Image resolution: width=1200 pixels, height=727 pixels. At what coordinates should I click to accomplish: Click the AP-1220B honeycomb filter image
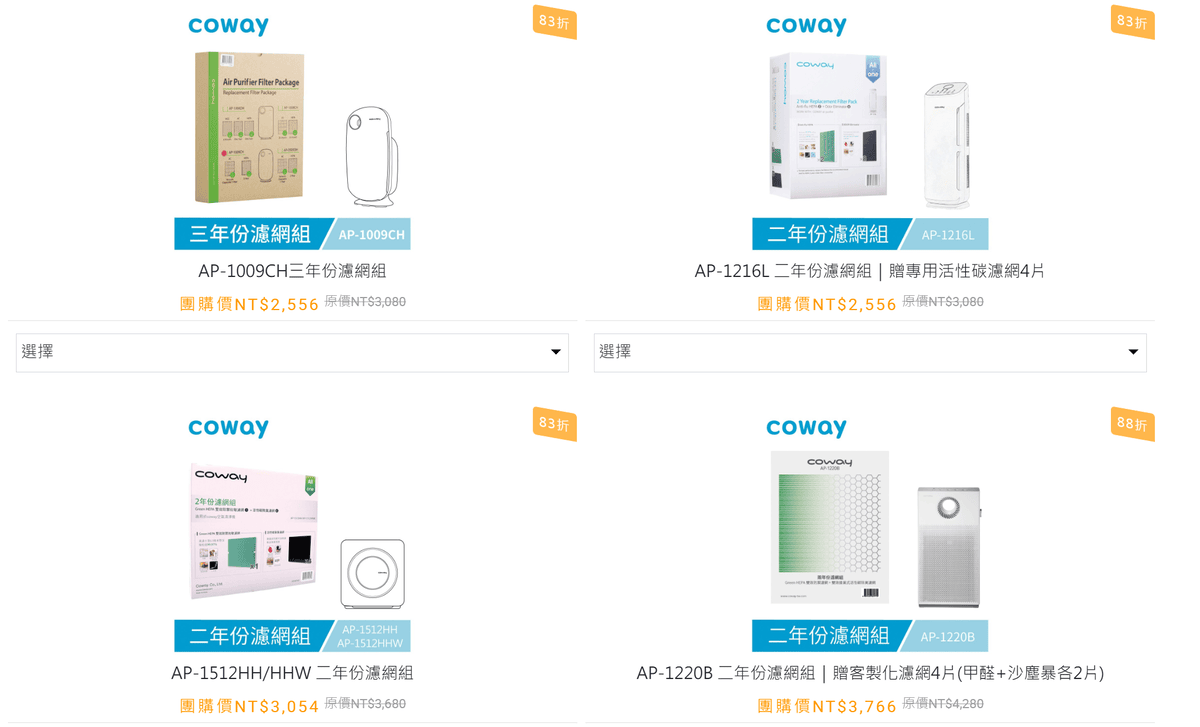tap(829, 526)
